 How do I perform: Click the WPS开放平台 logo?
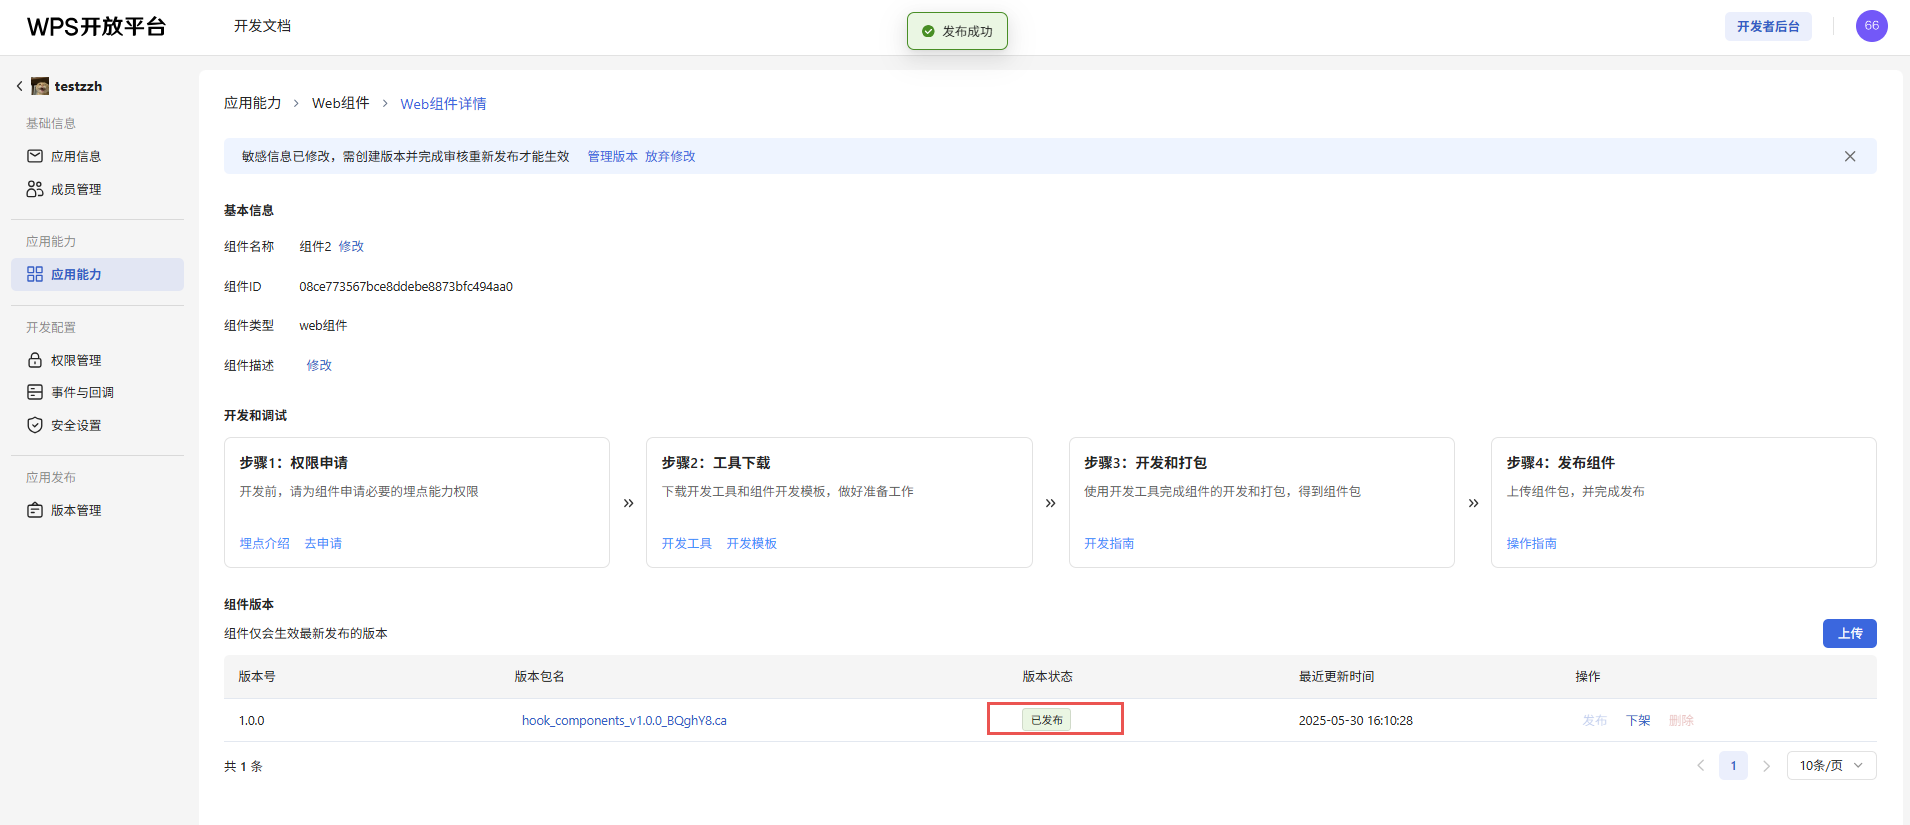tap(96, 27)
